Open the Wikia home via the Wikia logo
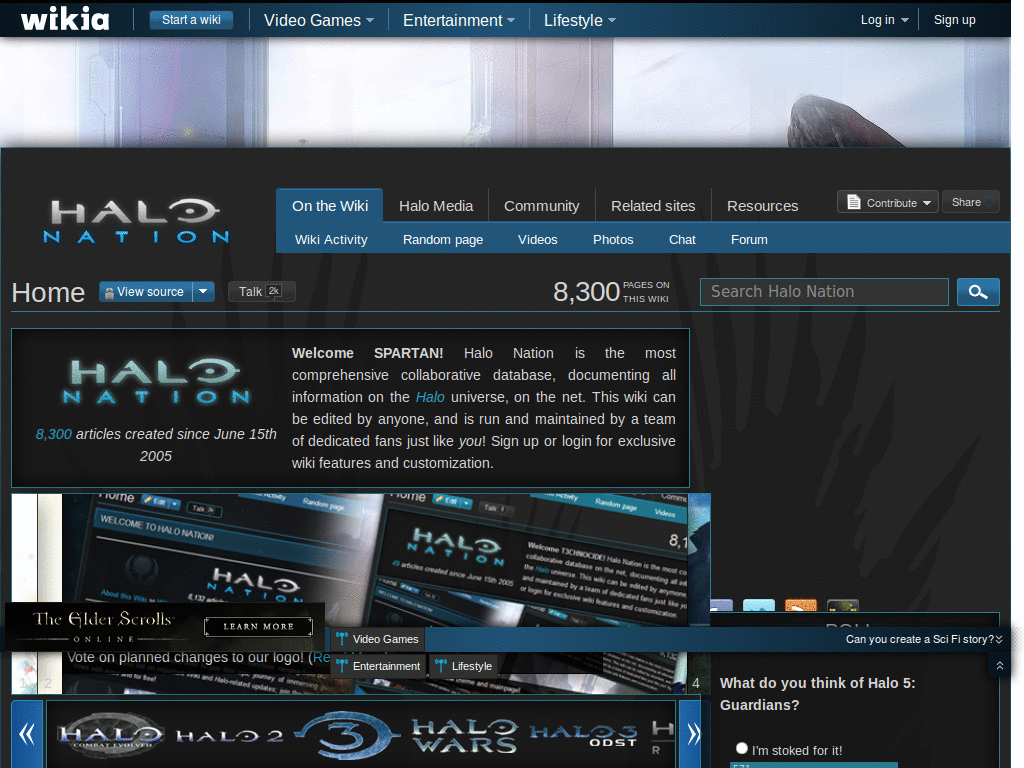Image resolution: width=1024 pixels, height=768 pixels. tap(64, 19)
